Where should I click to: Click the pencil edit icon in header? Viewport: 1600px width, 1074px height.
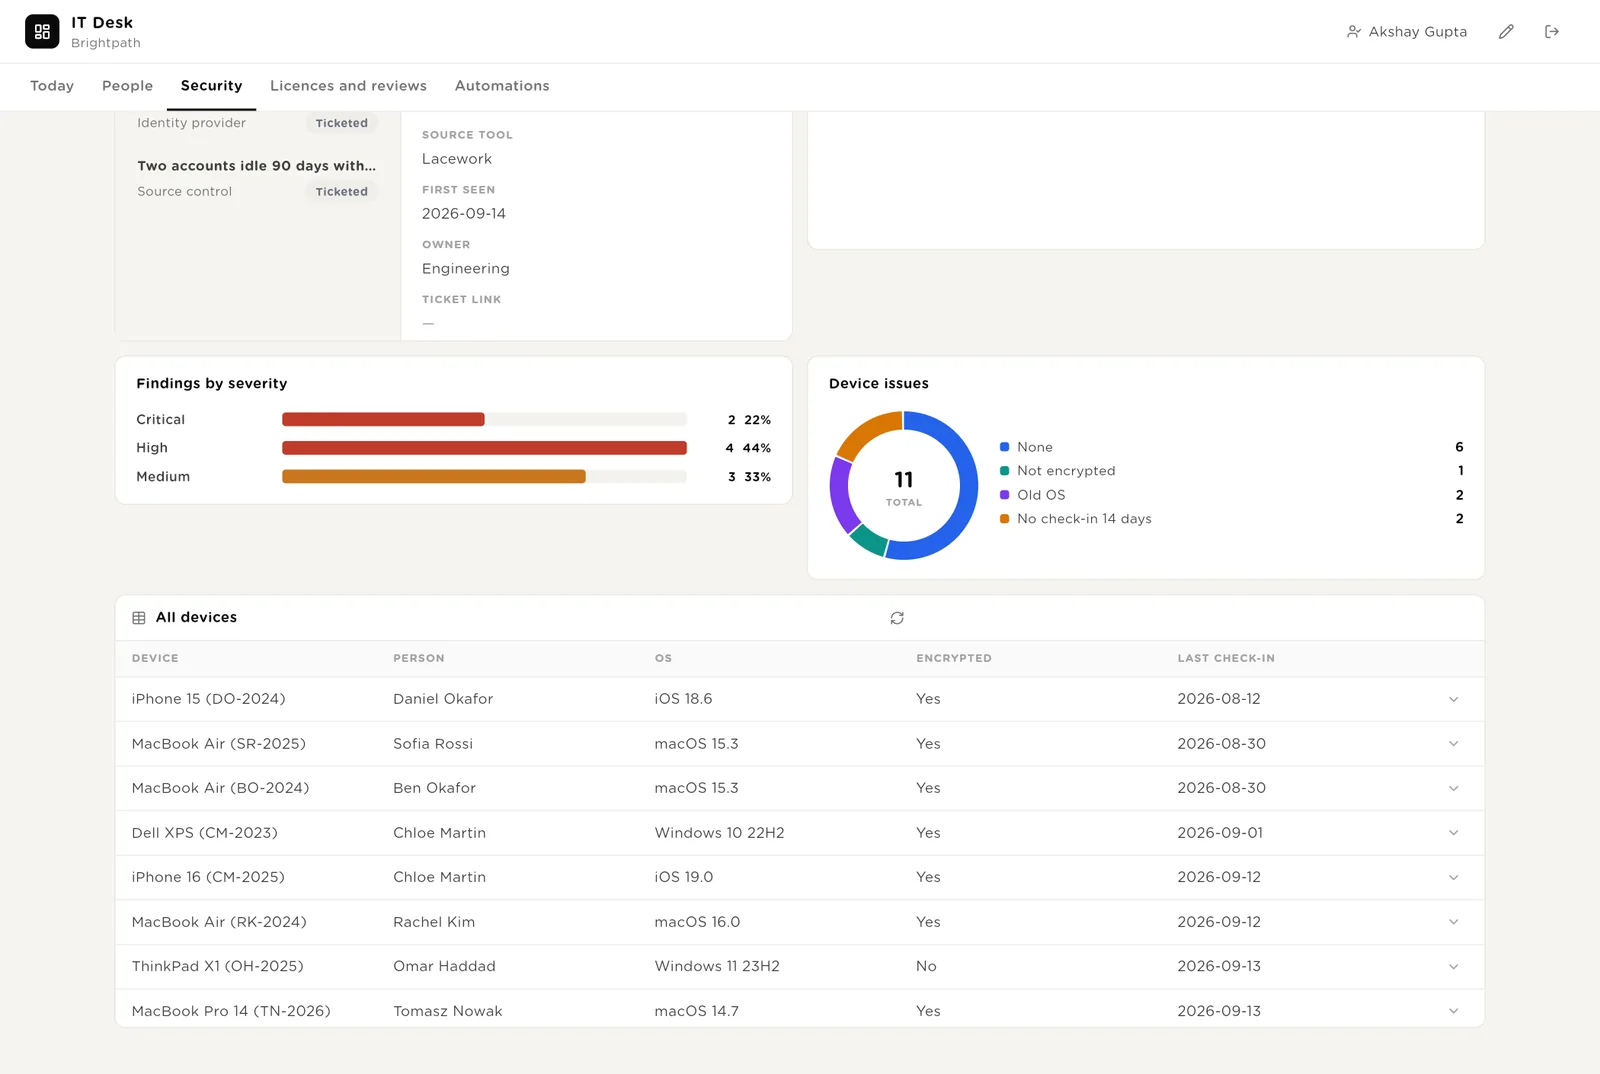point(1506,32)
